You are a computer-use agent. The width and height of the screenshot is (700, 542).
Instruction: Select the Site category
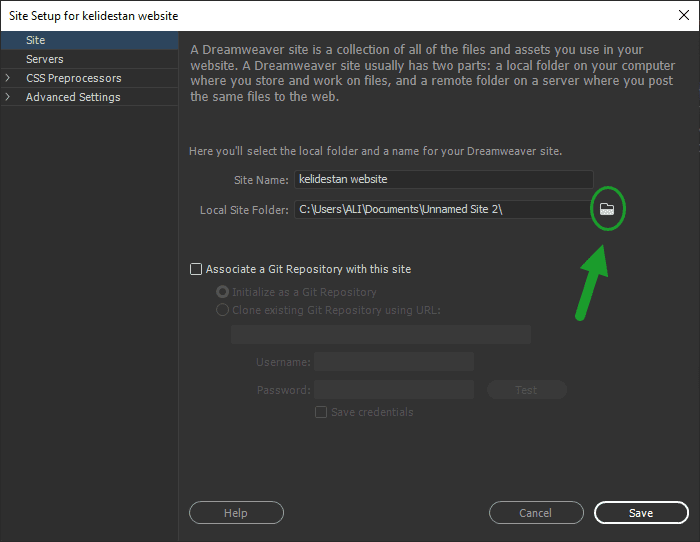[89, 40]
